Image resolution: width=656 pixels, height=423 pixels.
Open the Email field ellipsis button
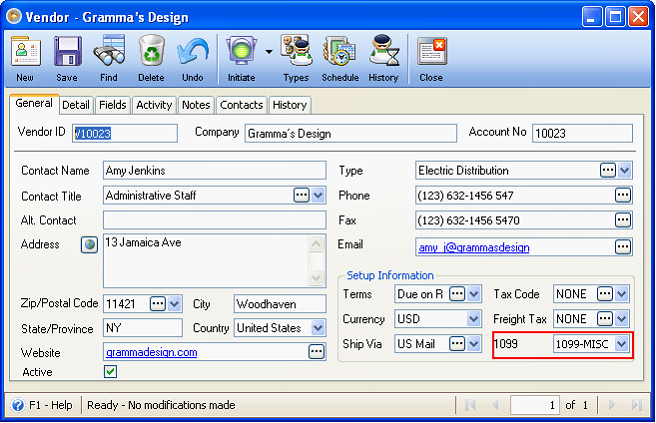623,247
